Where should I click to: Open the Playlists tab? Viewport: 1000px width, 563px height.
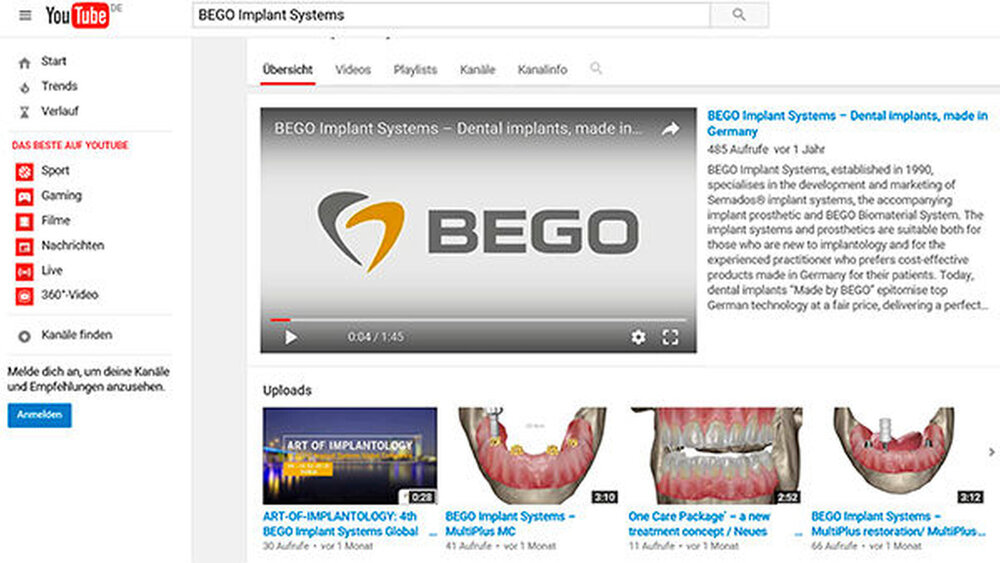point(415,70)
